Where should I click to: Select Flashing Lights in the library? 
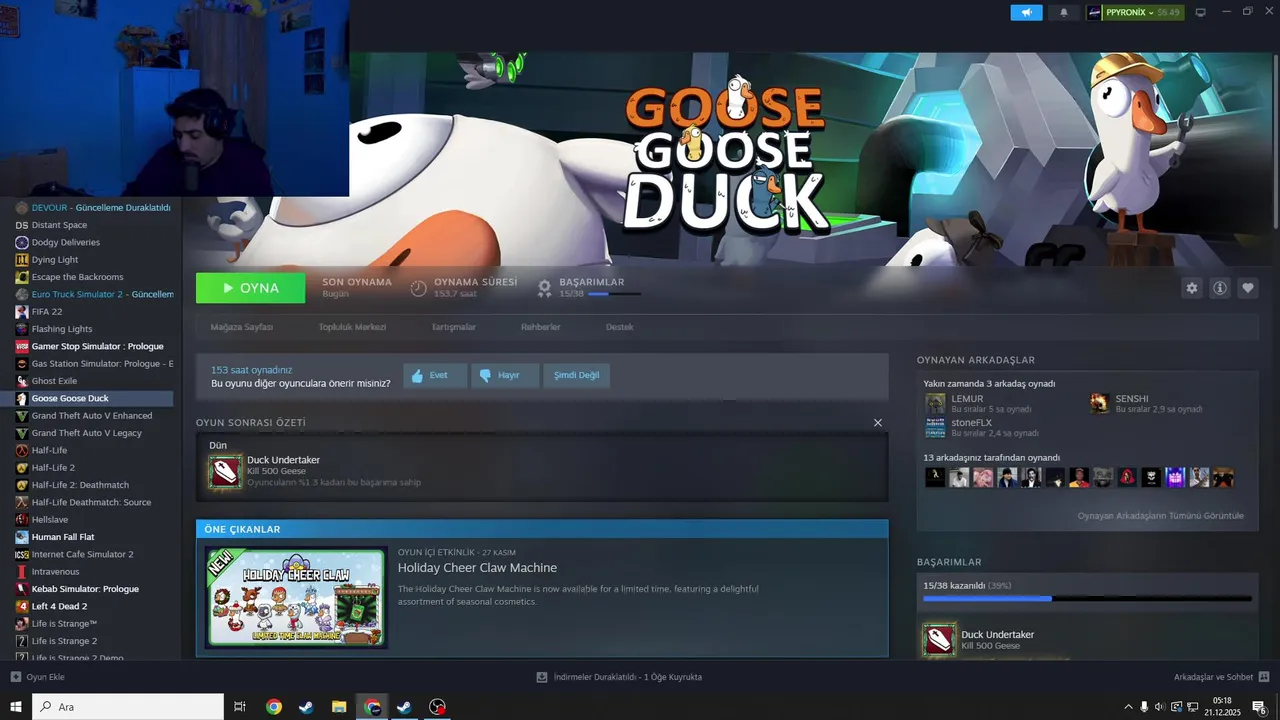pyautogui.click(x=62, y=329)
